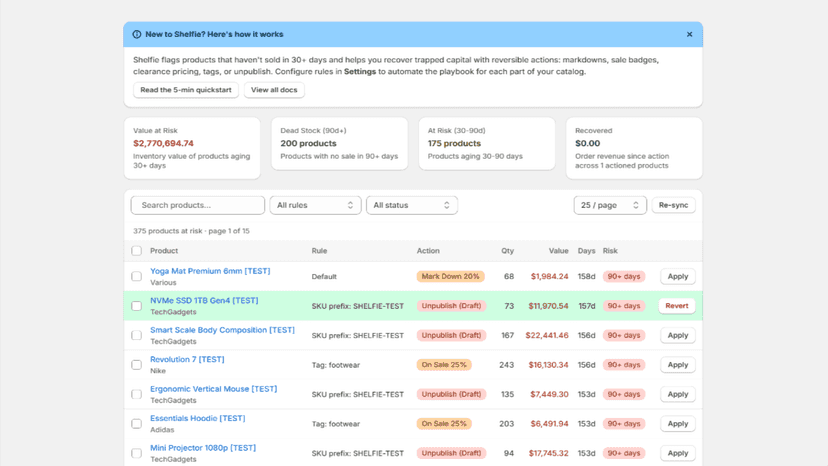Image resolution: width=828 pixels, height=466 pixels.
Task: Focus the Search products field
Action: [x=198, y=205]
